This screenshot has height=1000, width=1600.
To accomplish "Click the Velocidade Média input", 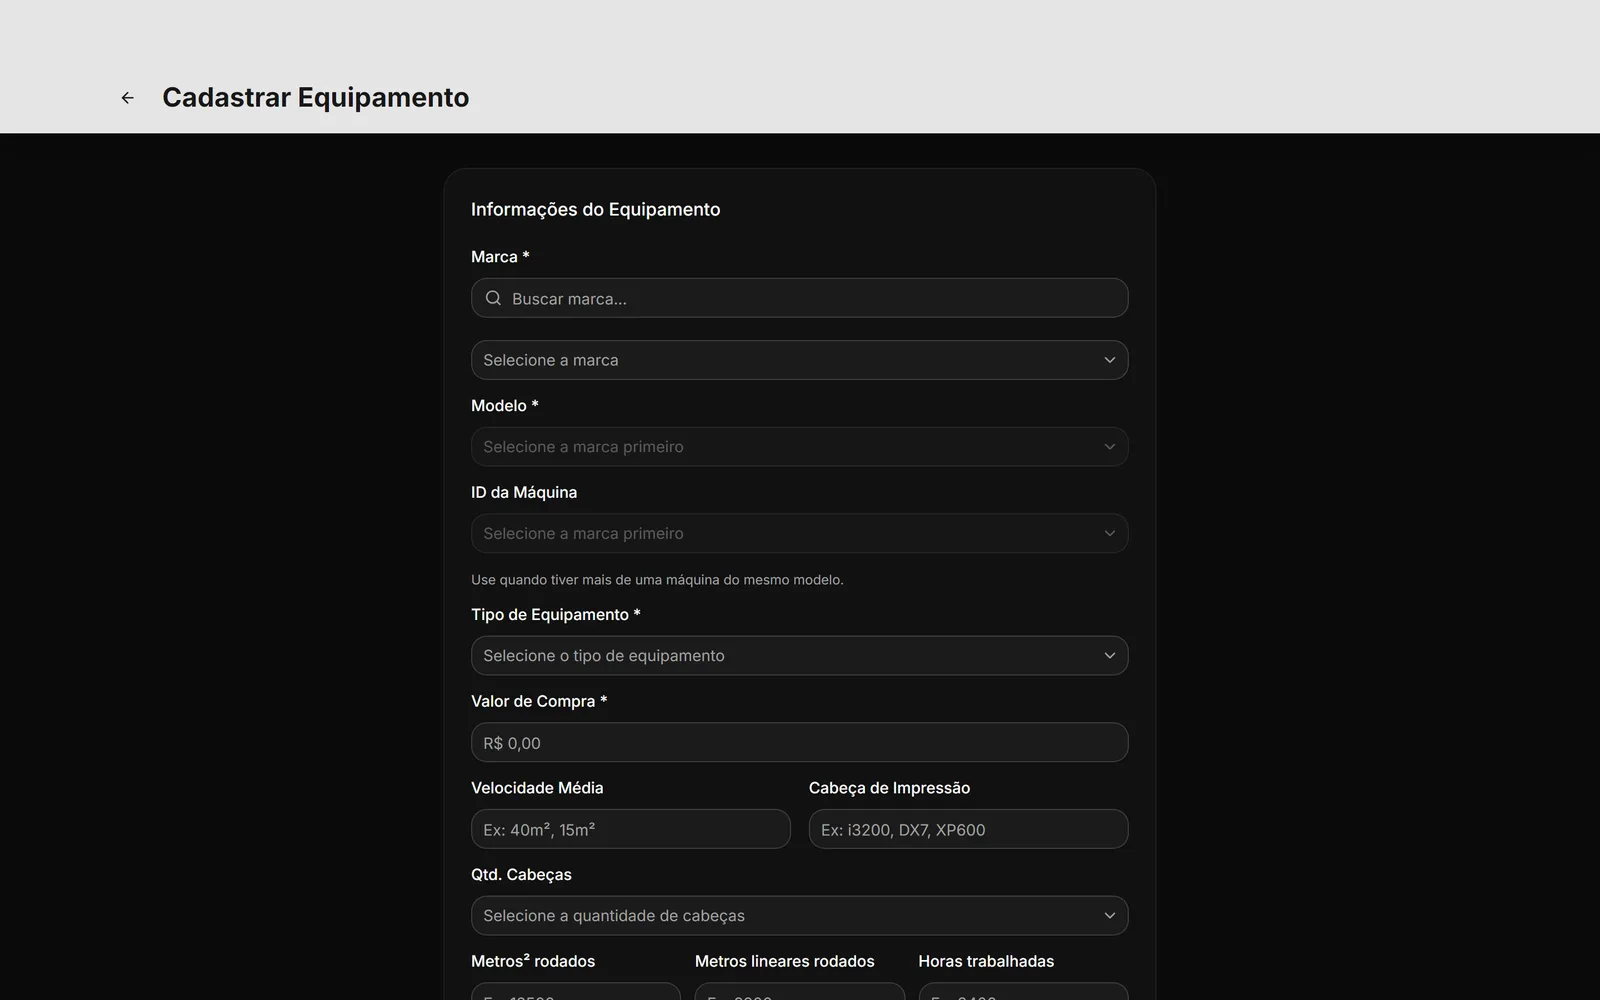I will click(x=630, y=829).
